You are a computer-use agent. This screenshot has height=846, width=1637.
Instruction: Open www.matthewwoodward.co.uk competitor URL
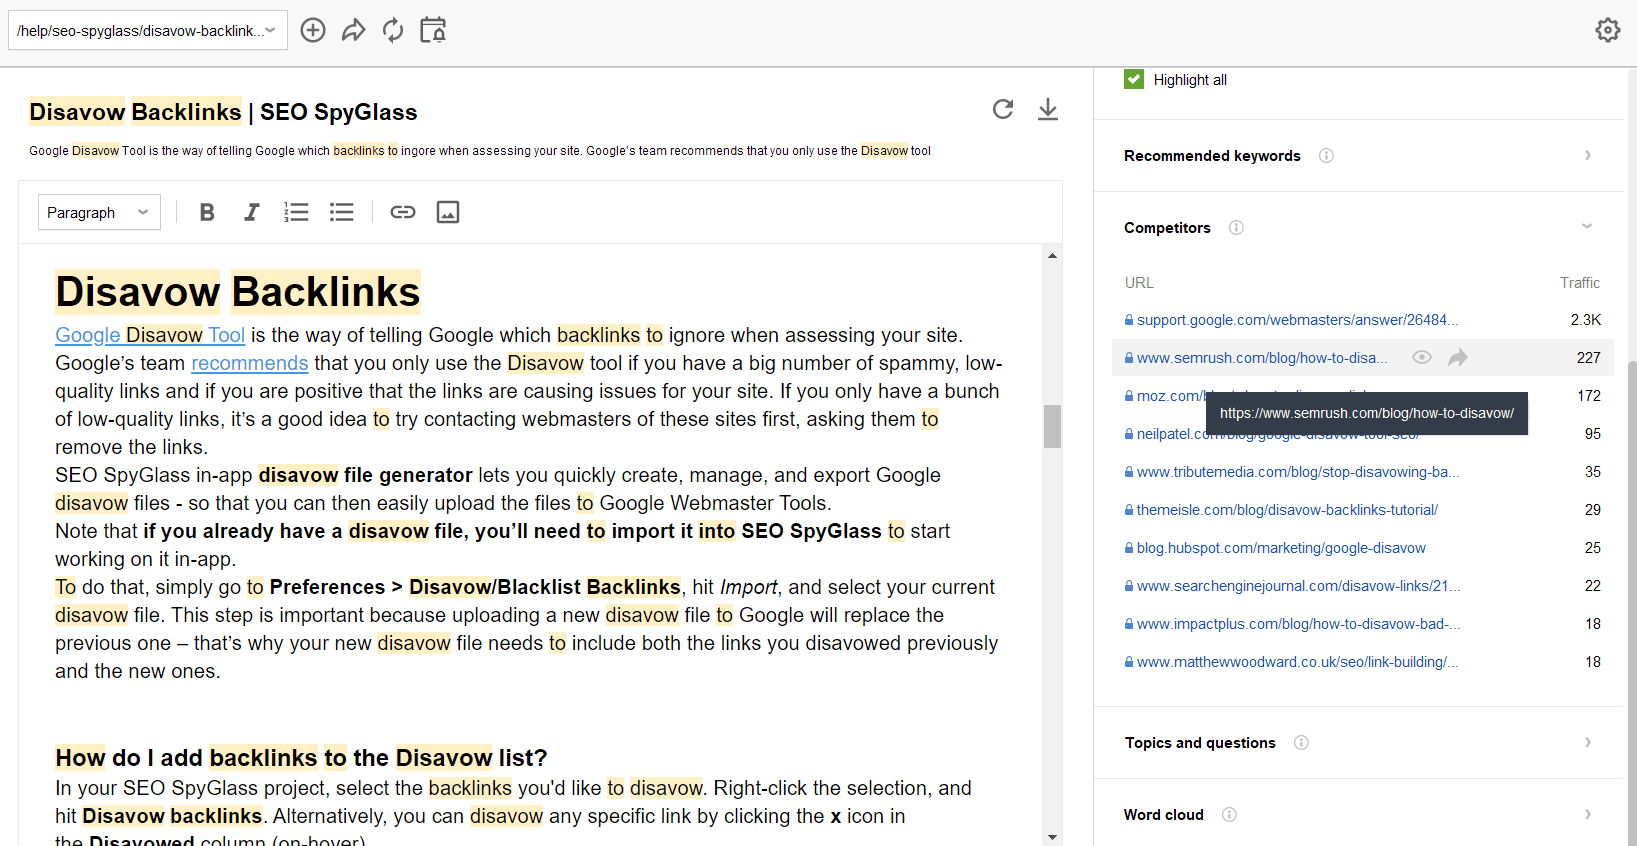[x=1297, y=662]
